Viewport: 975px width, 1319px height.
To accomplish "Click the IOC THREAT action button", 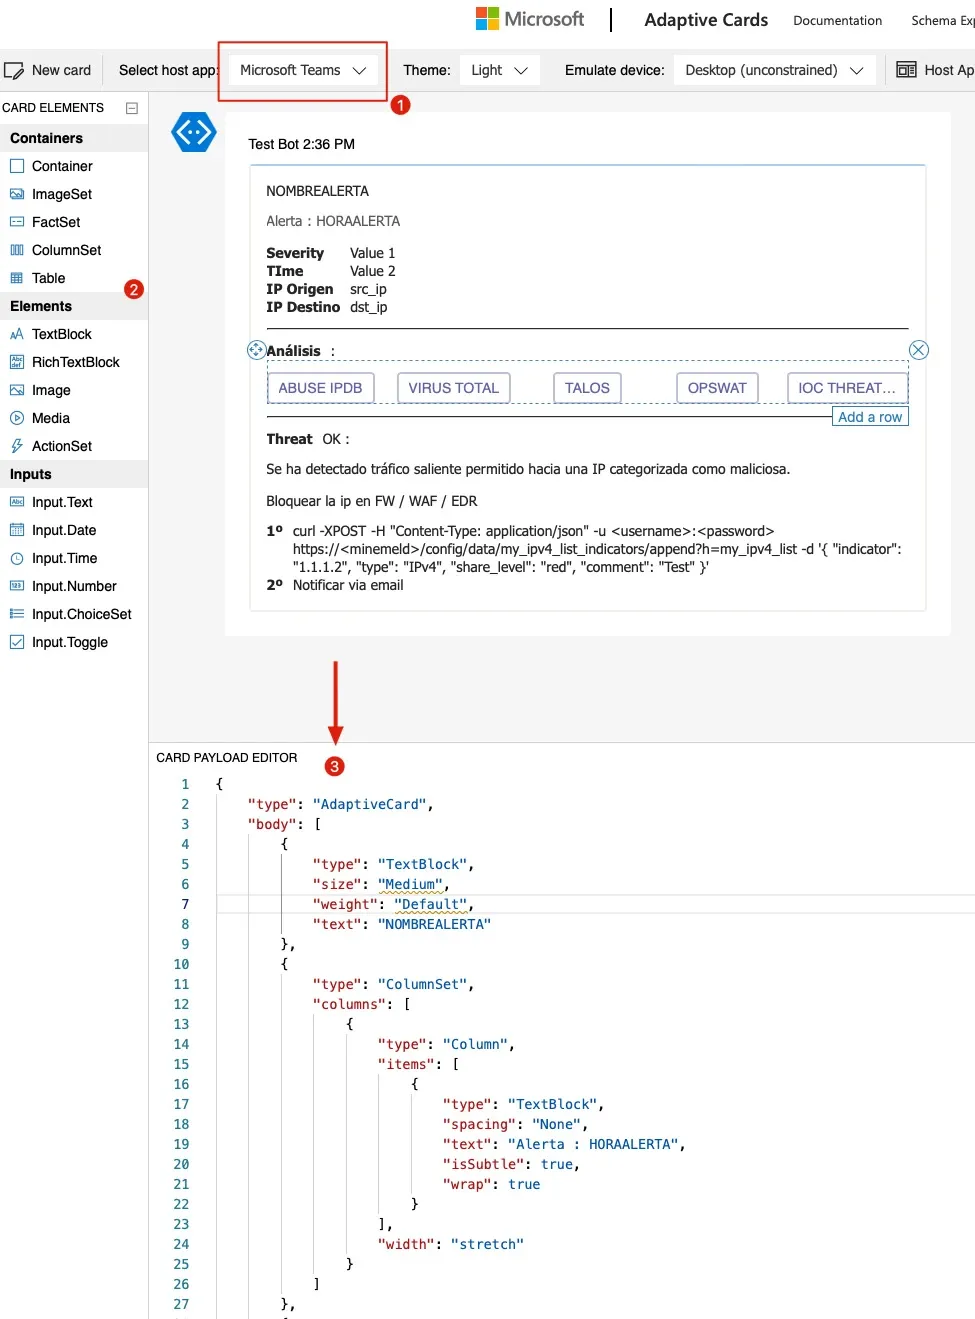I will tap(847, 388).
